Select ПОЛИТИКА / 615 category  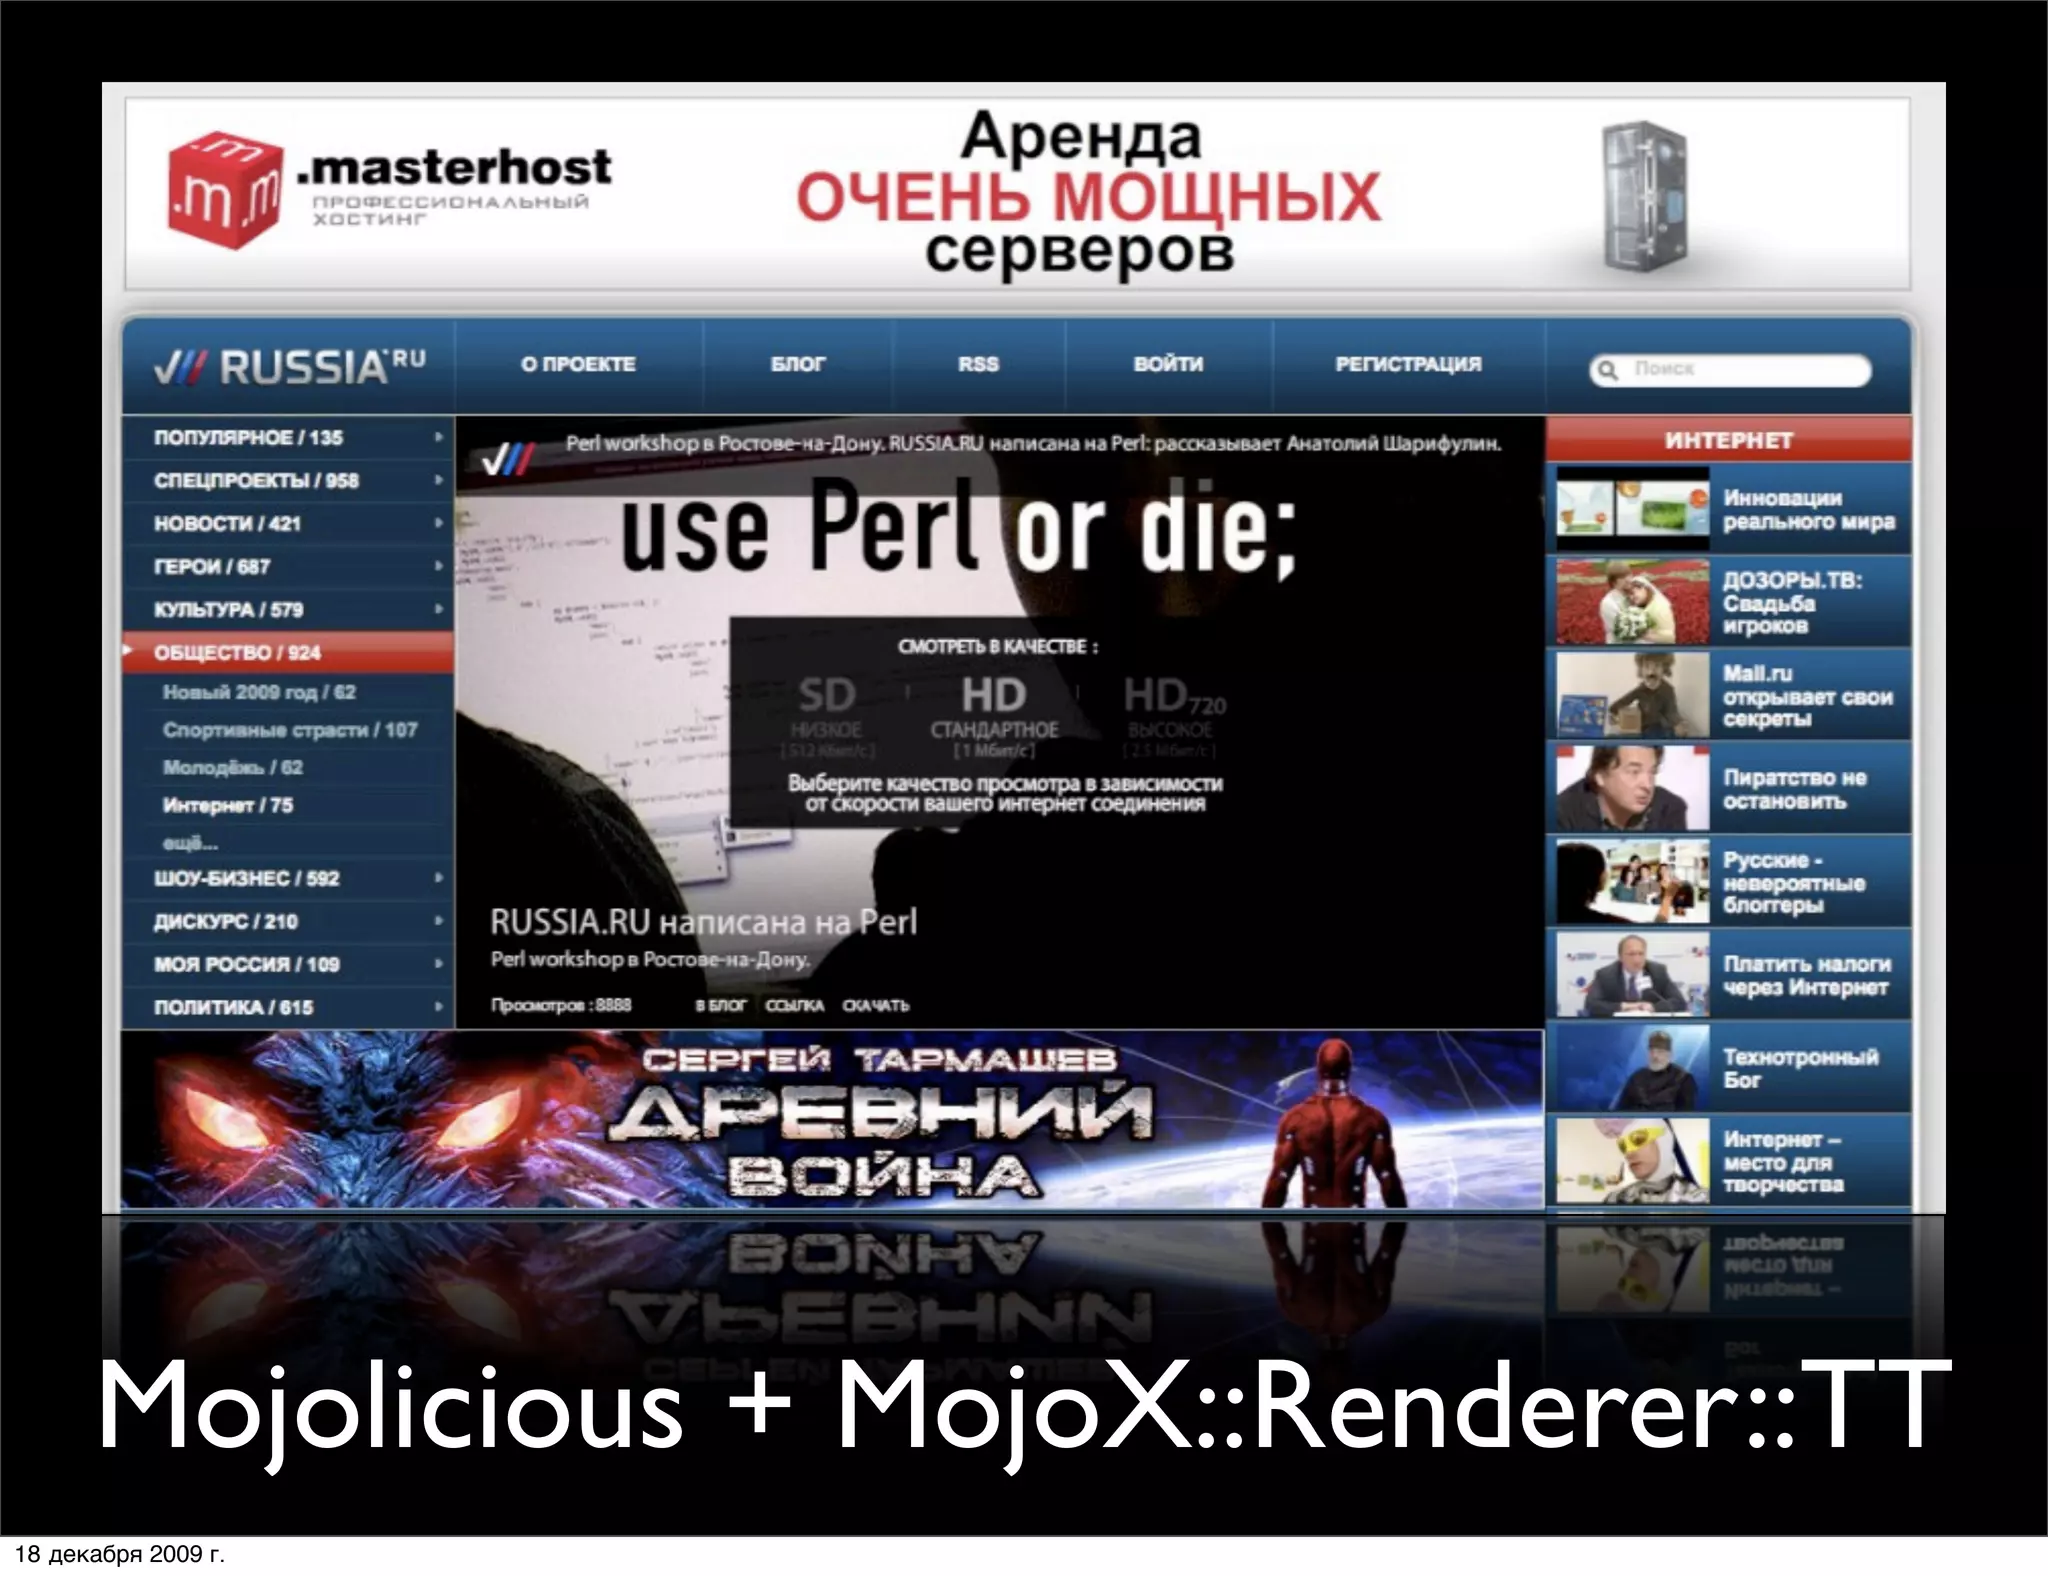coord(288,1008)
